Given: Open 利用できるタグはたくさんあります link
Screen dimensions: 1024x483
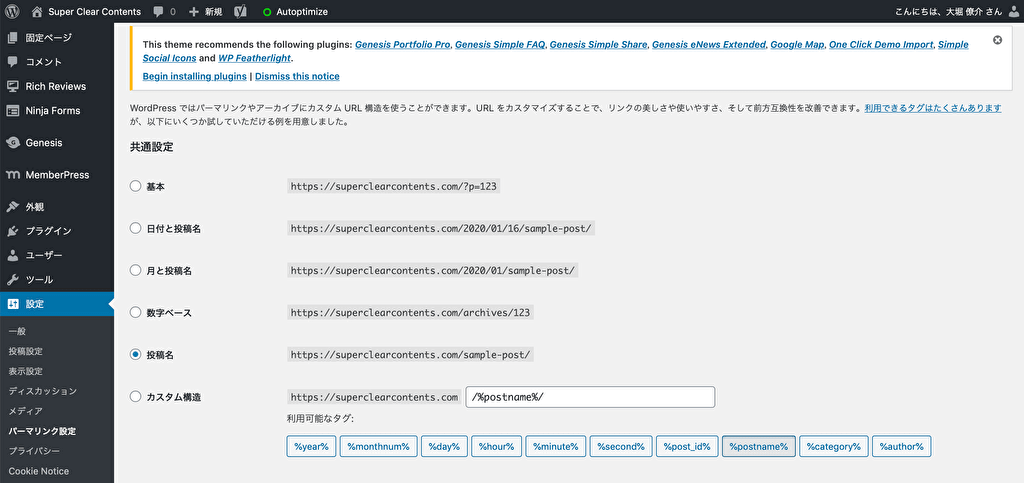Looking at the screenshot, I should point(933,108).
